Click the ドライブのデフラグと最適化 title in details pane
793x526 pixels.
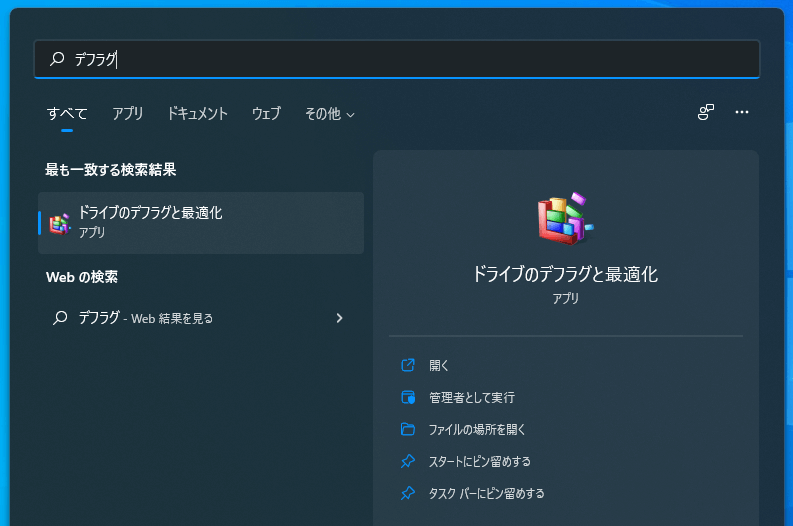tap(565, 274)
